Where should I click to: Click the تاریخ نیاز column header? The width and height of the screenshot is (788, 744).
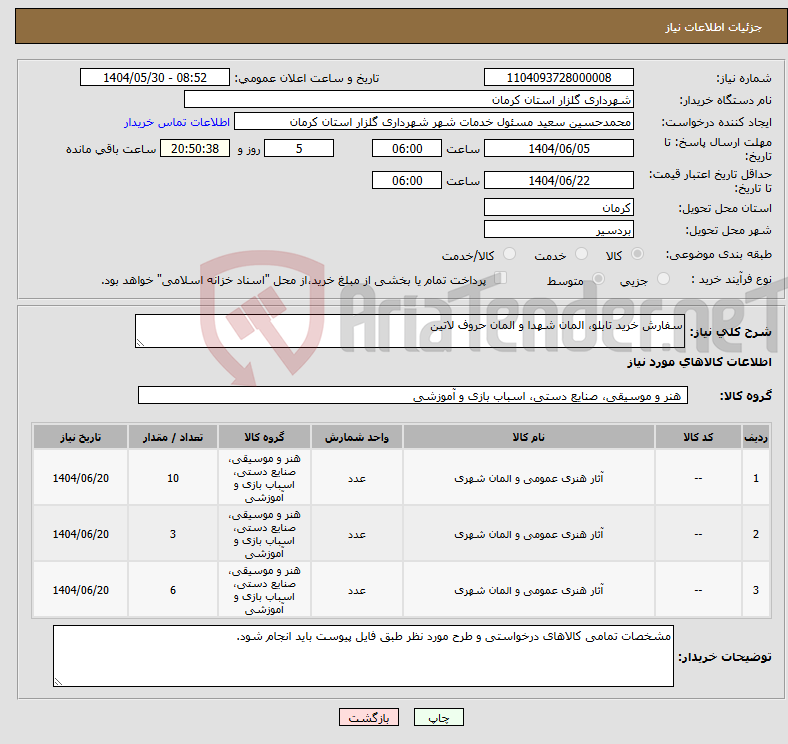(x=80, y=437)
